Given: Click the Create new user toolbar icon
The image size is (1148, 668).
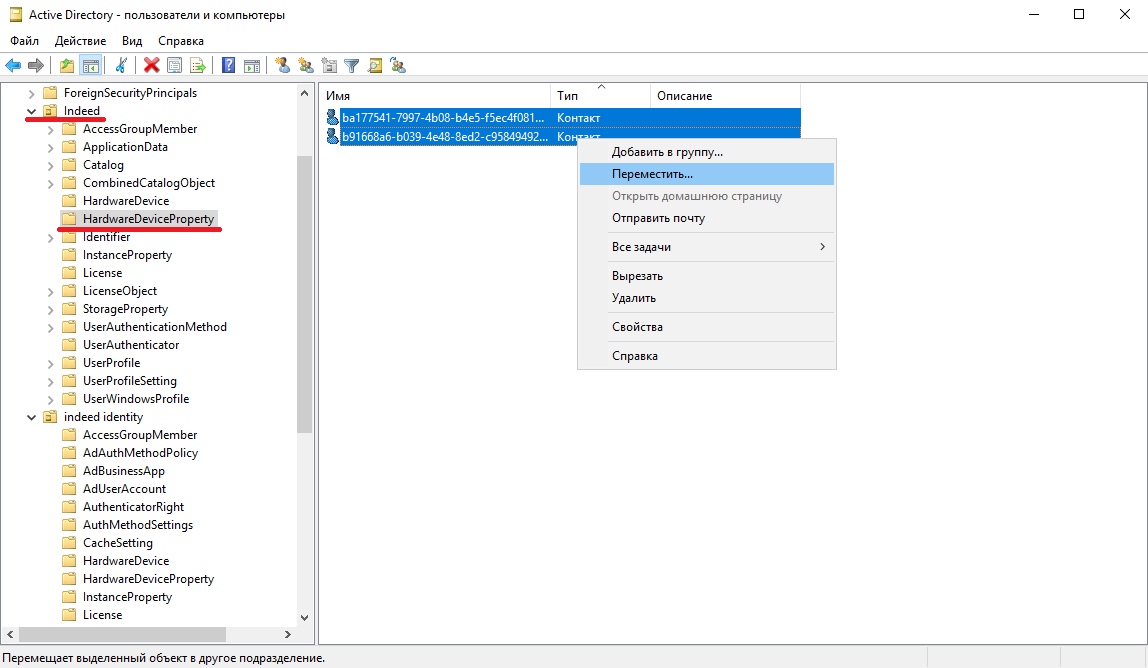Looking at the screenshot, I should 283,66.
